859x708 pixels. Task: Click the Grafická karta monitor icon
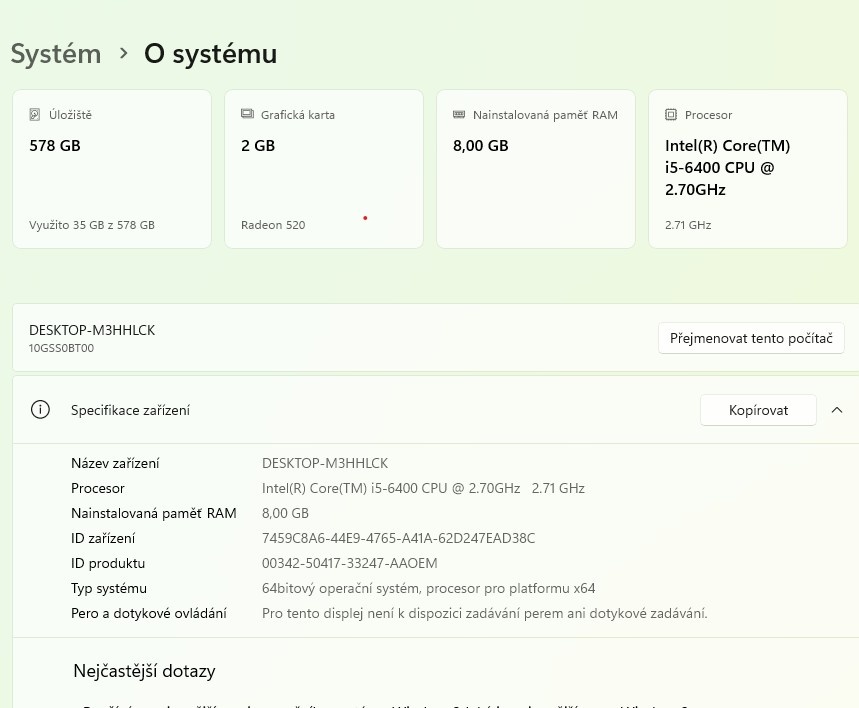point(247,115)
